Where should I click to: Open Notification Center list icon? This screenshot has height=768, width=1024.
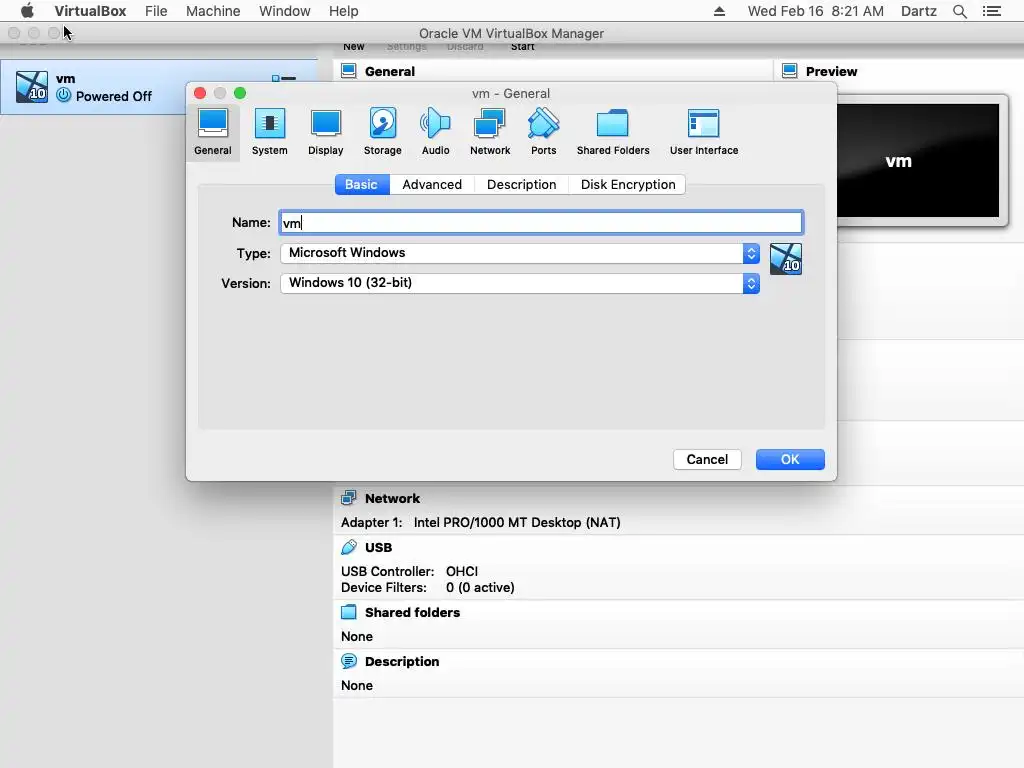click(991, 11)
